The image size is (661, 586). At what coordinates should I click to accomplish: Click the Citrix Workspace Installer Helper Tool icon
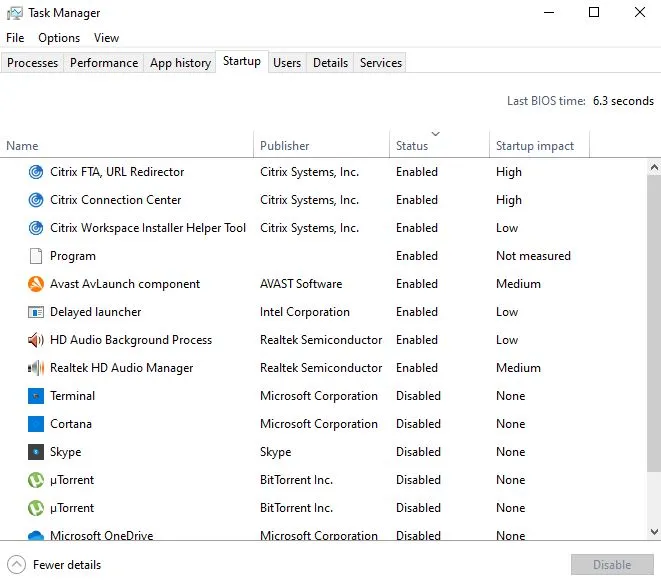tap(36, 228)
